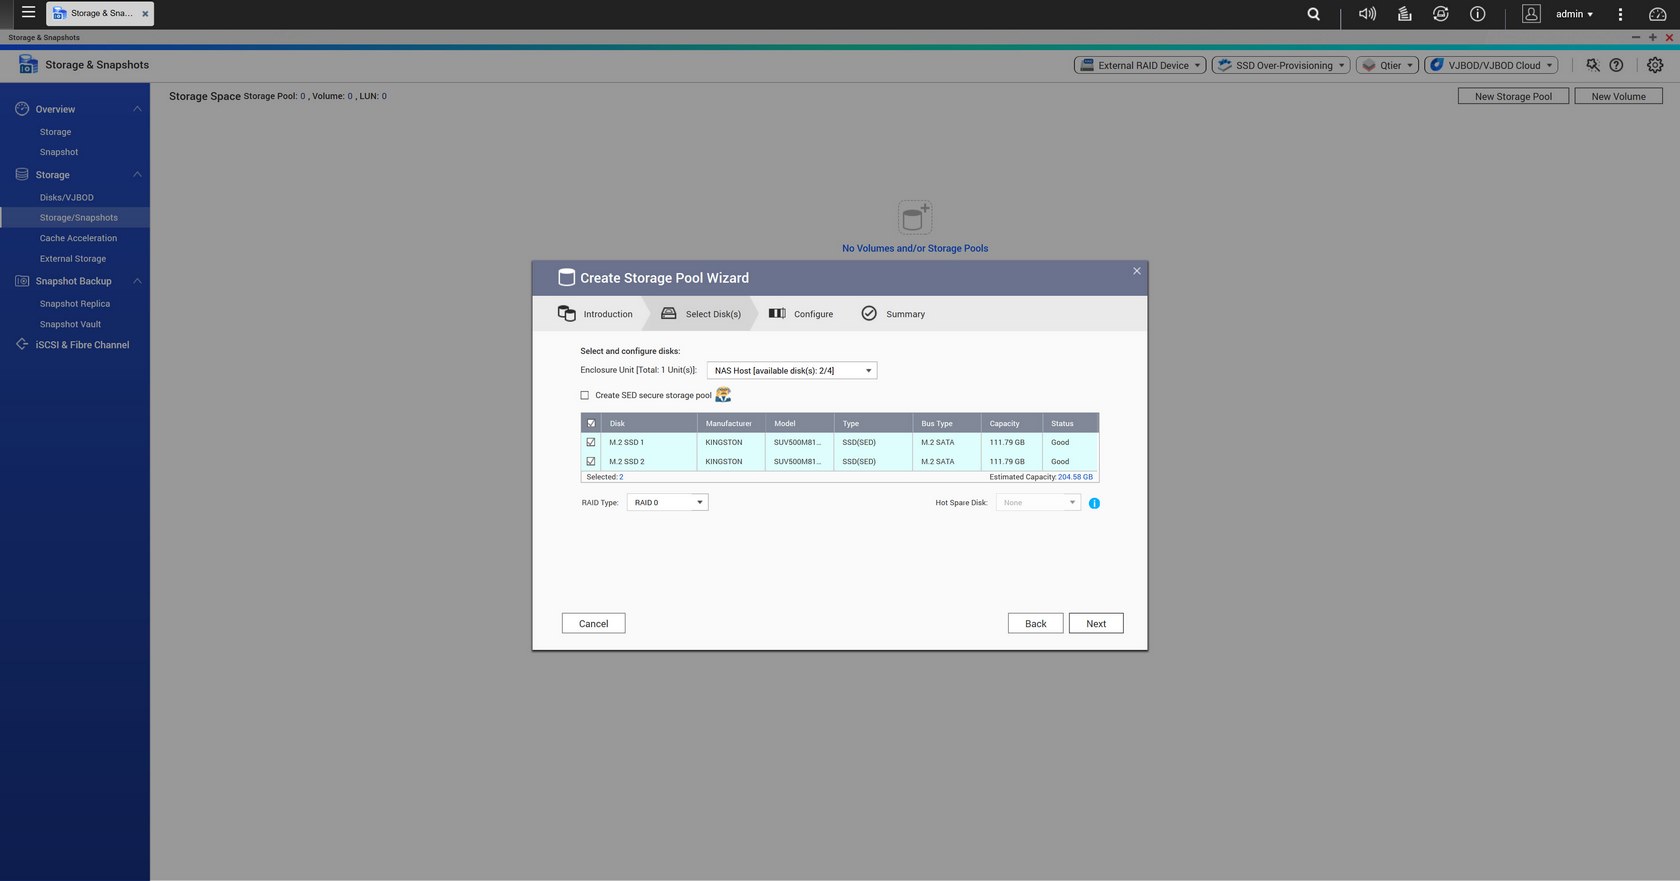This screenshot has width=1680, height=881.
Task: Open the VJBOD/VJBOD Cloud dropdown
Action: tap(1492, 65)
